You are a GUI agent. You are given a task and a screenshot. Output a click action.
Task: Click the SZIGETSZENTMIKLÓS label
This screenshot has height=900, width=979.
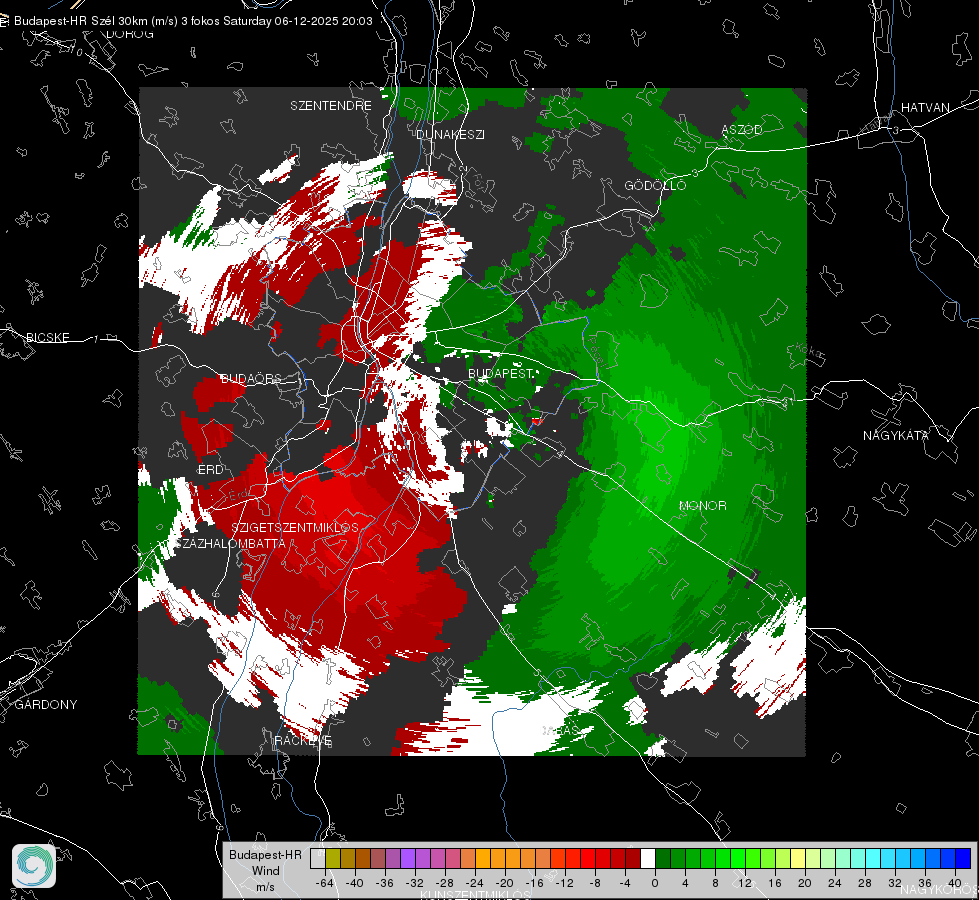pos(295,527)
